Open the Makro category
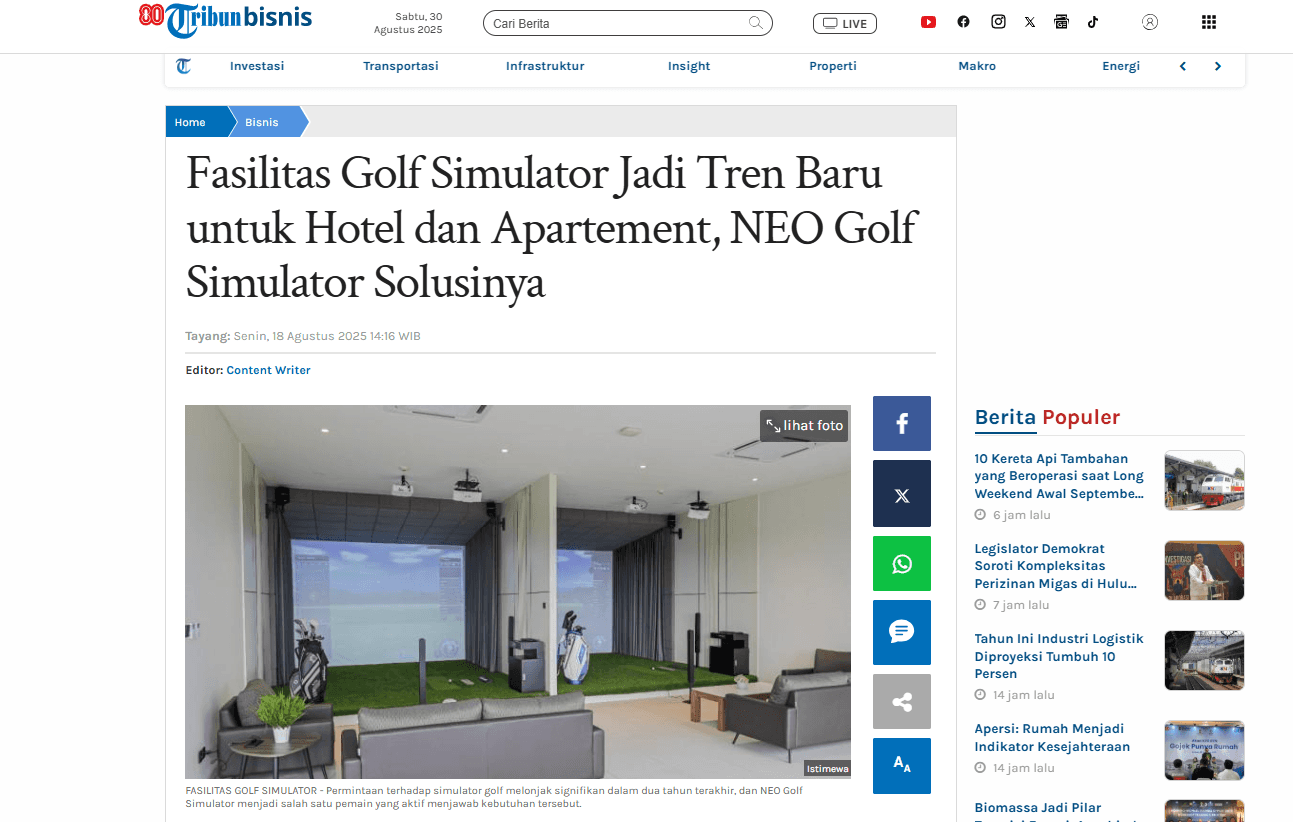This screenshot has width=1293, height=822. [977, 66]
